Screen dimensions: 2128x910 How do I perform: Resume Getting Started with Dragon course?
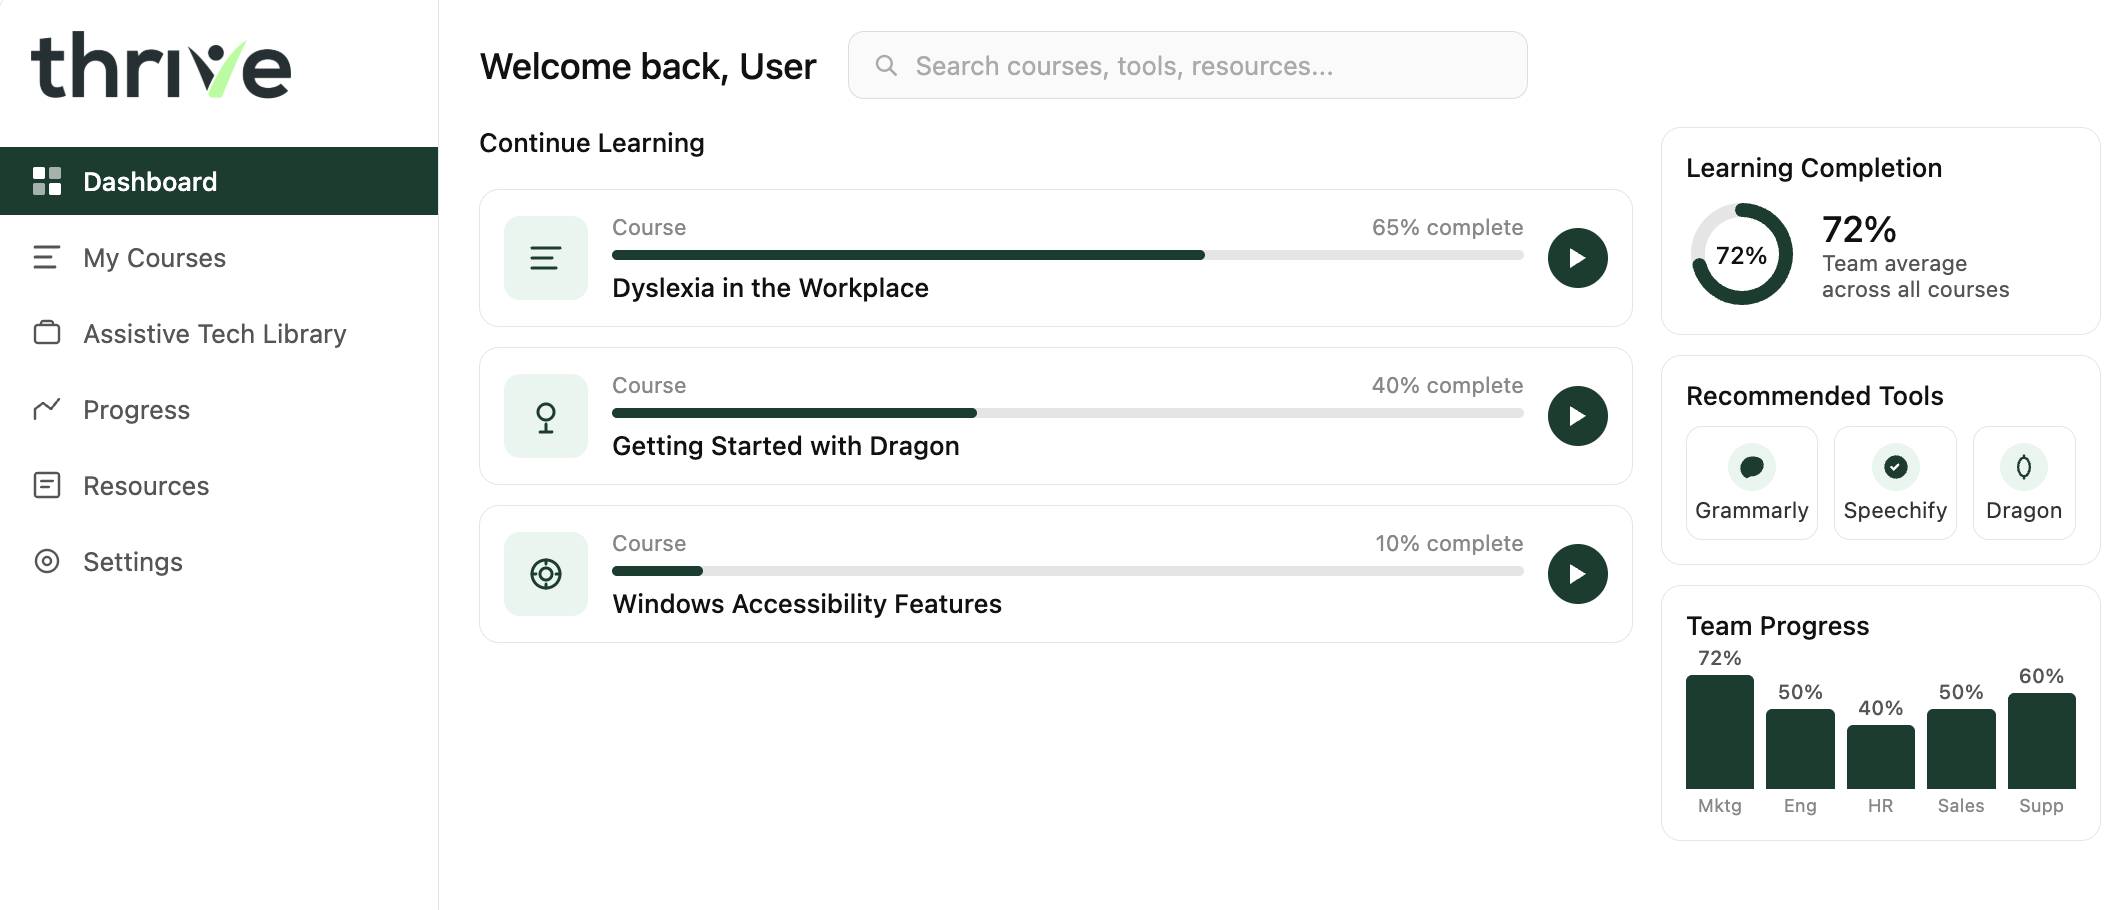coord(1577,416)
